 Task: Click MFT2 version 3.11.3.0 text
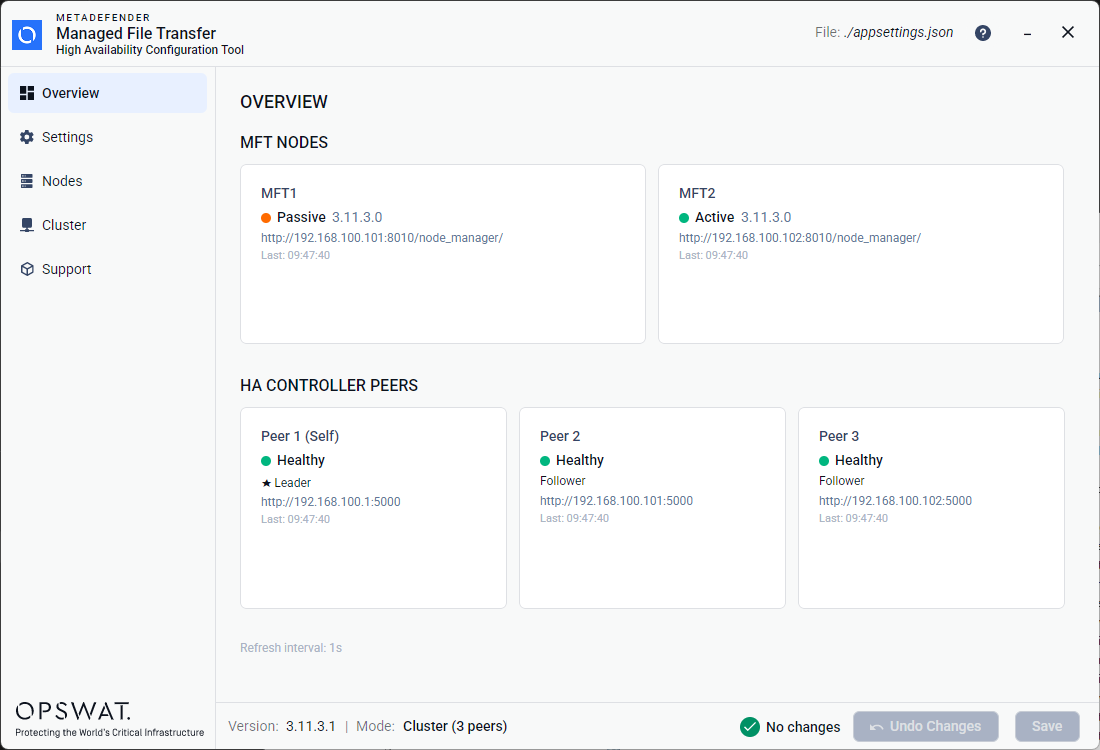coord(765,217)
